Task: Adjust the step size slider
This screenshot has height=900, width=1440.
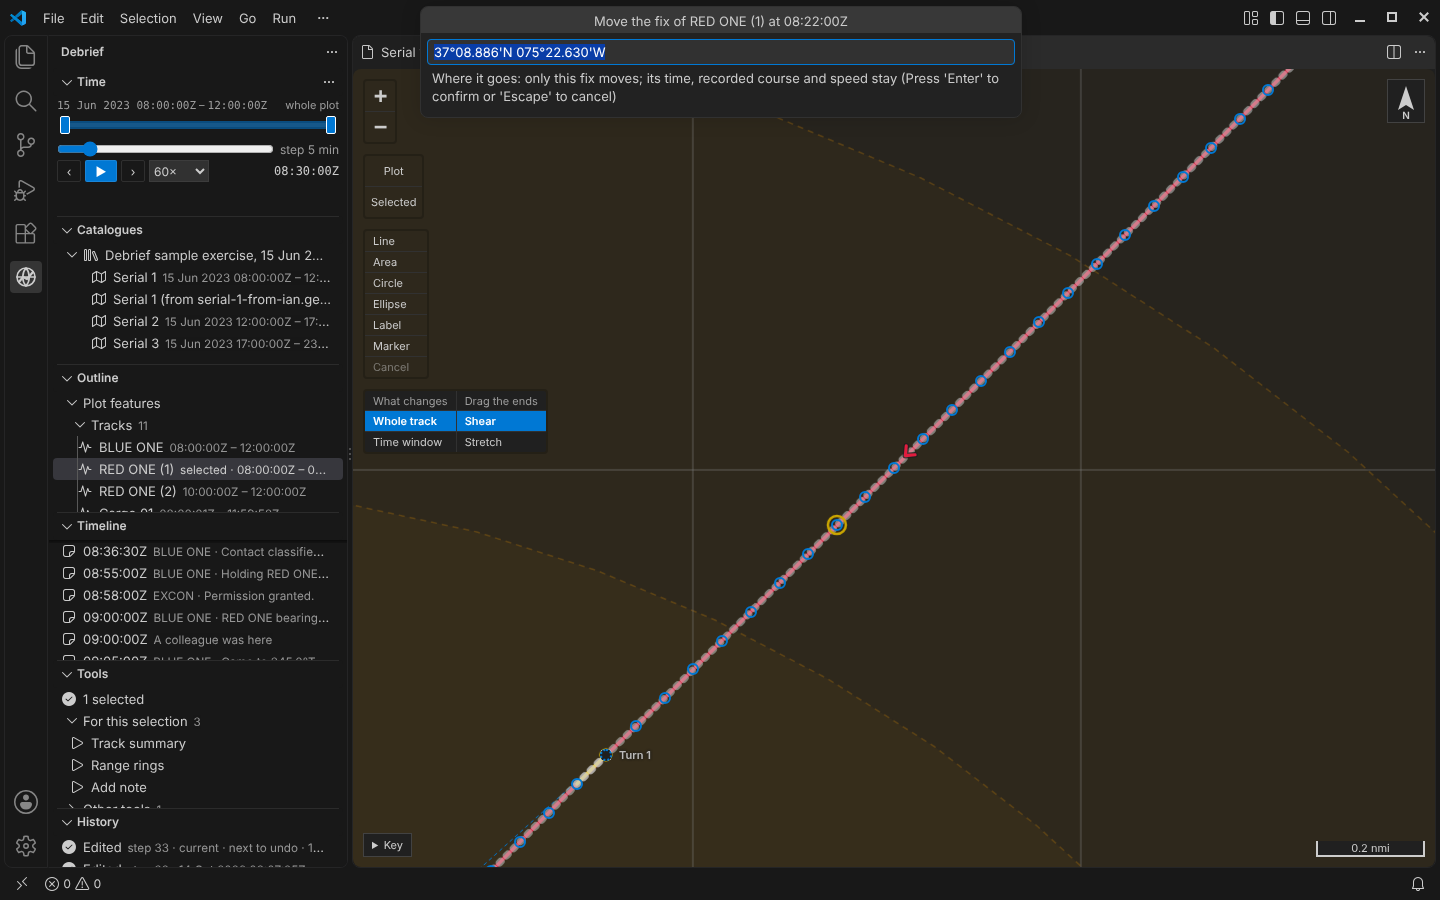Action: click(x=166, y=149)
